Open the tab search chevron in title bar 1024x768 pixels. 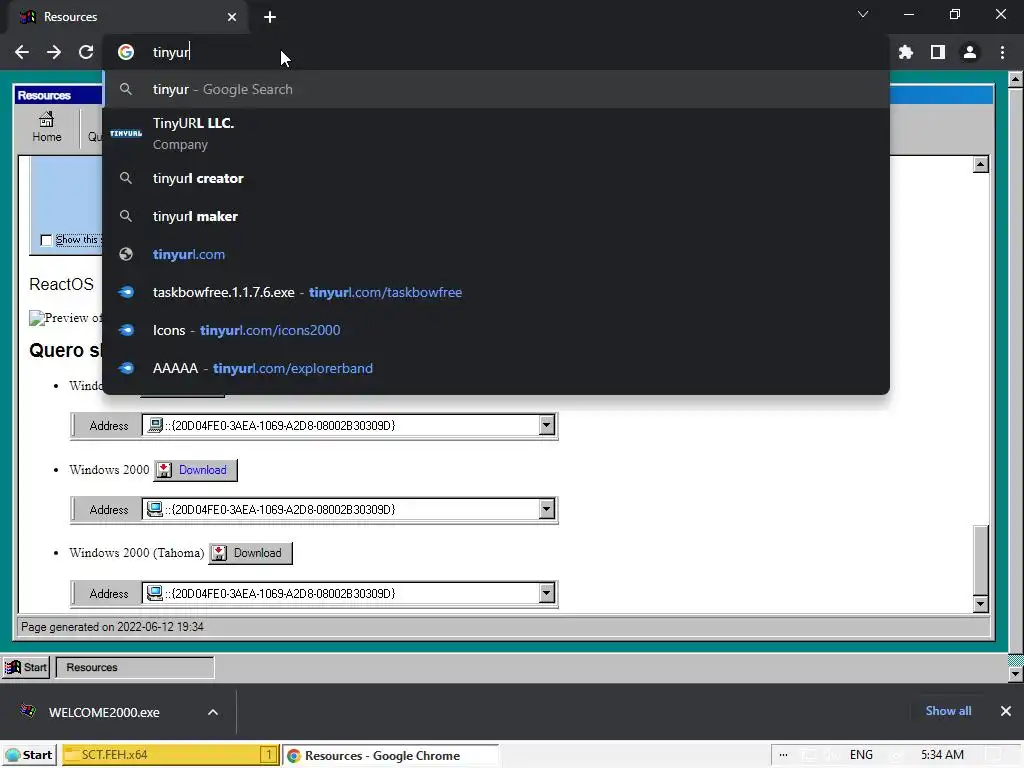(x=863, y=14)
